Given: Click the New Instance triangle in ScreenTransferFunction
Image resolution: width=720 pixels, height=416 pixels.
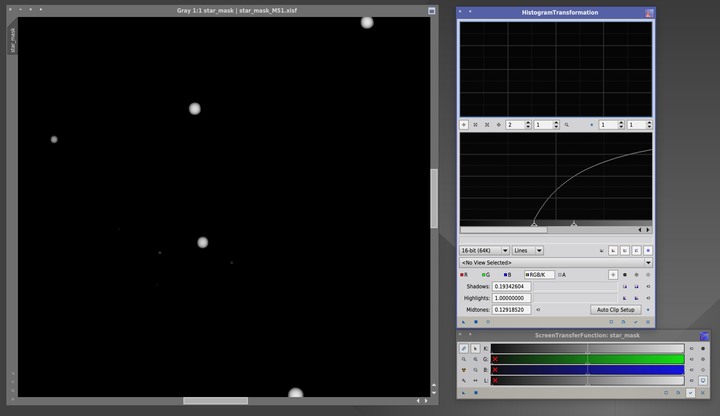Looking at the screenshot, I should coord(464,393).
